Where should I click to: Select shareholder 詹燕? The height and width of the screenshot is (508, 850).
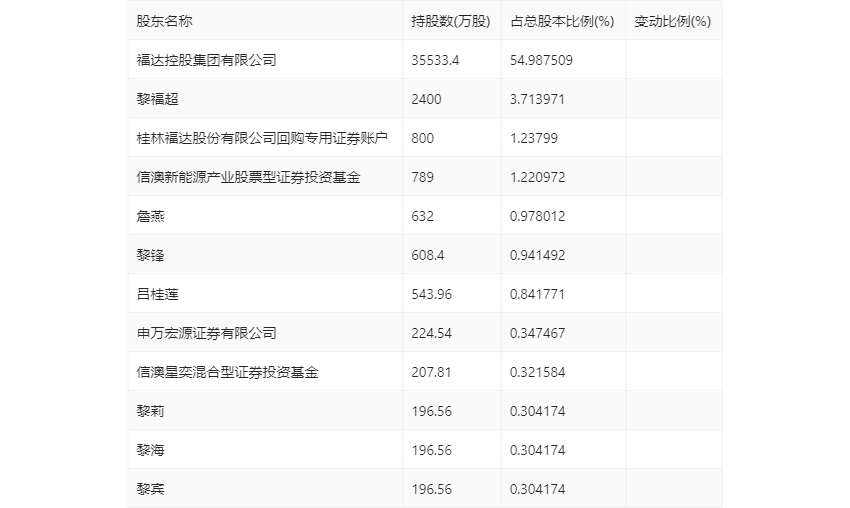[x=150, y=216]
